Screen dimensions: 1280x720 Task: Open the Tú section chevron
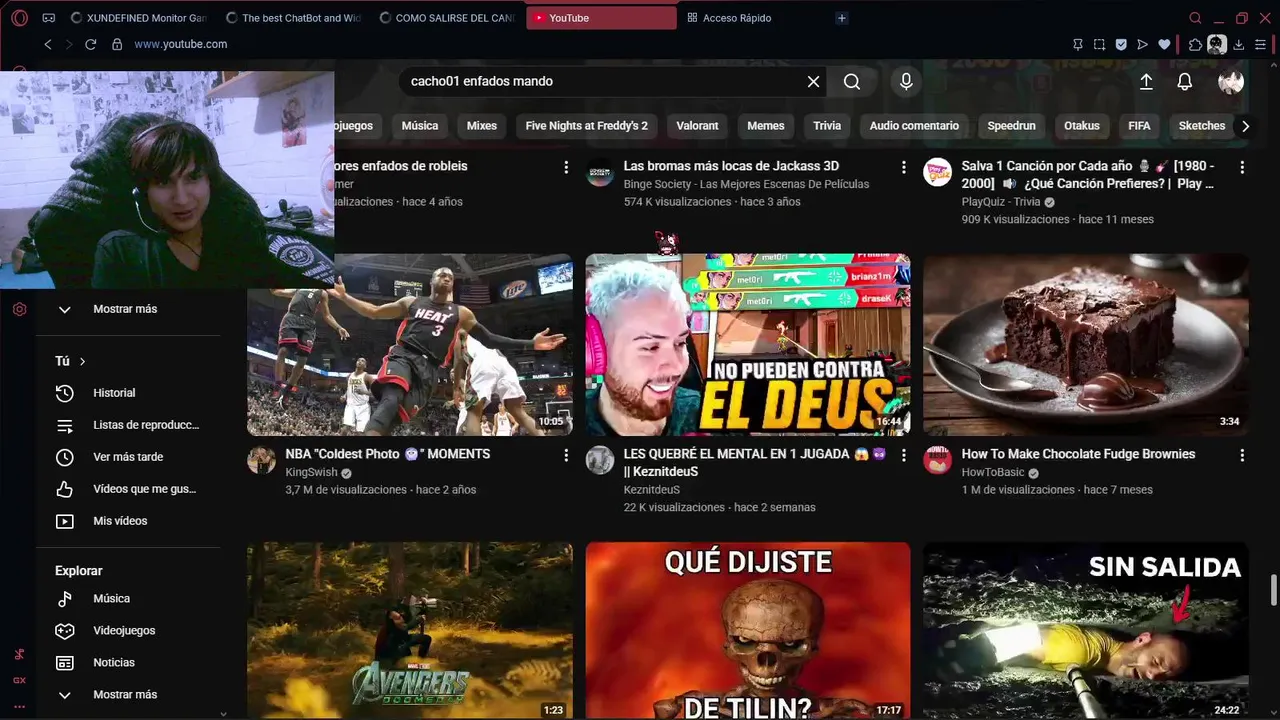coord(82,361)
